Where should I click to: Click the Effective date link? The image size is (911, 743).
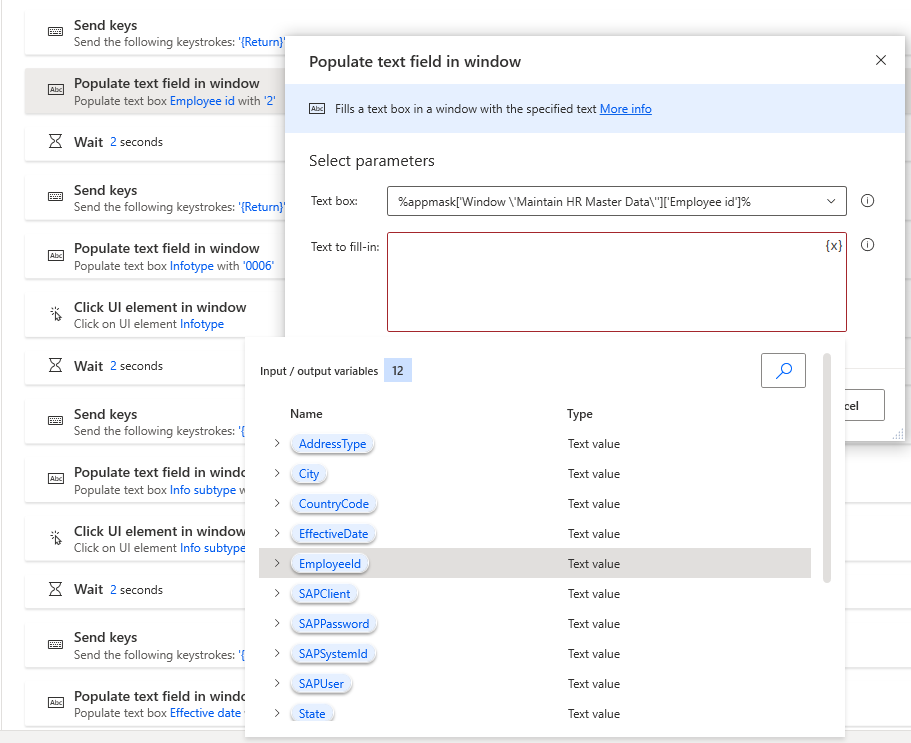click(x=205, y=713)
